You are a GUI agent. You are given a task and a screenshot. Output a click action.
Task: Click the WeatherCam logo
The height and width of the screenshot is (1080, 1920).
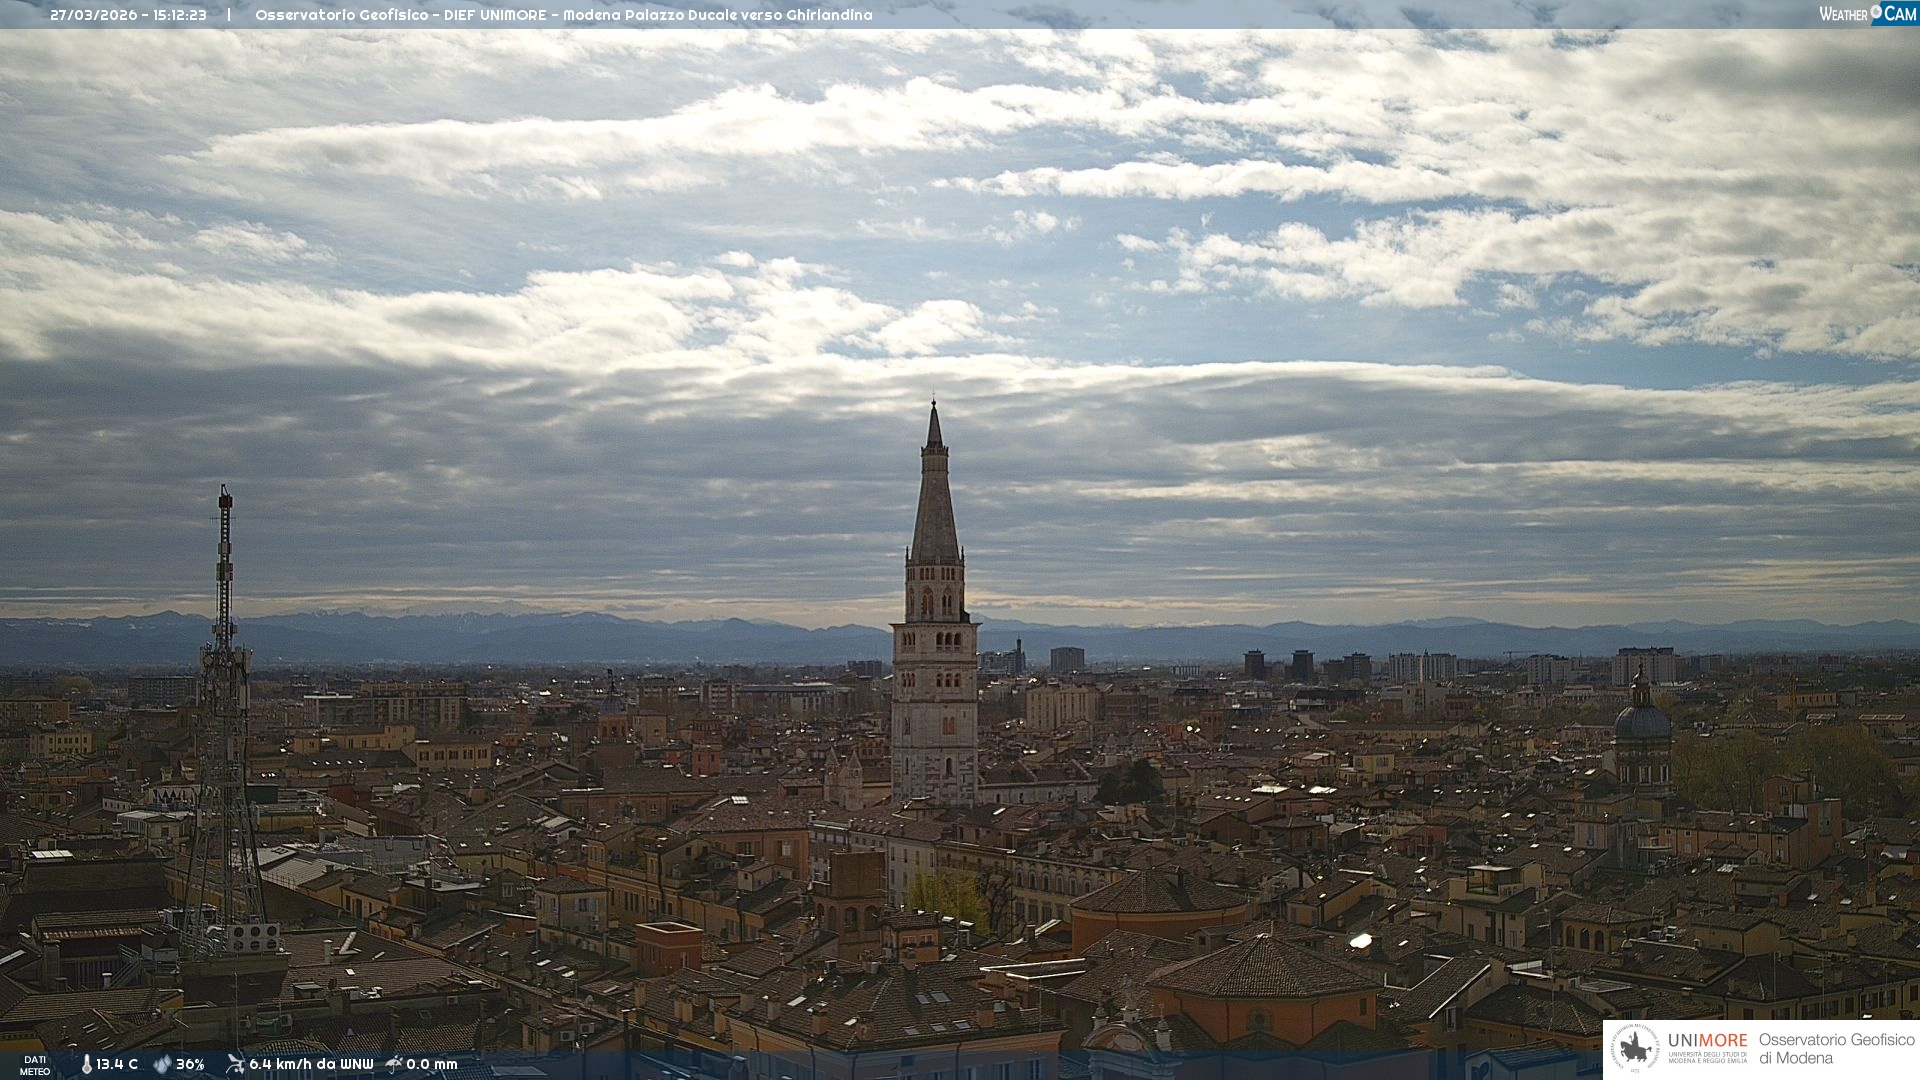1867,14
